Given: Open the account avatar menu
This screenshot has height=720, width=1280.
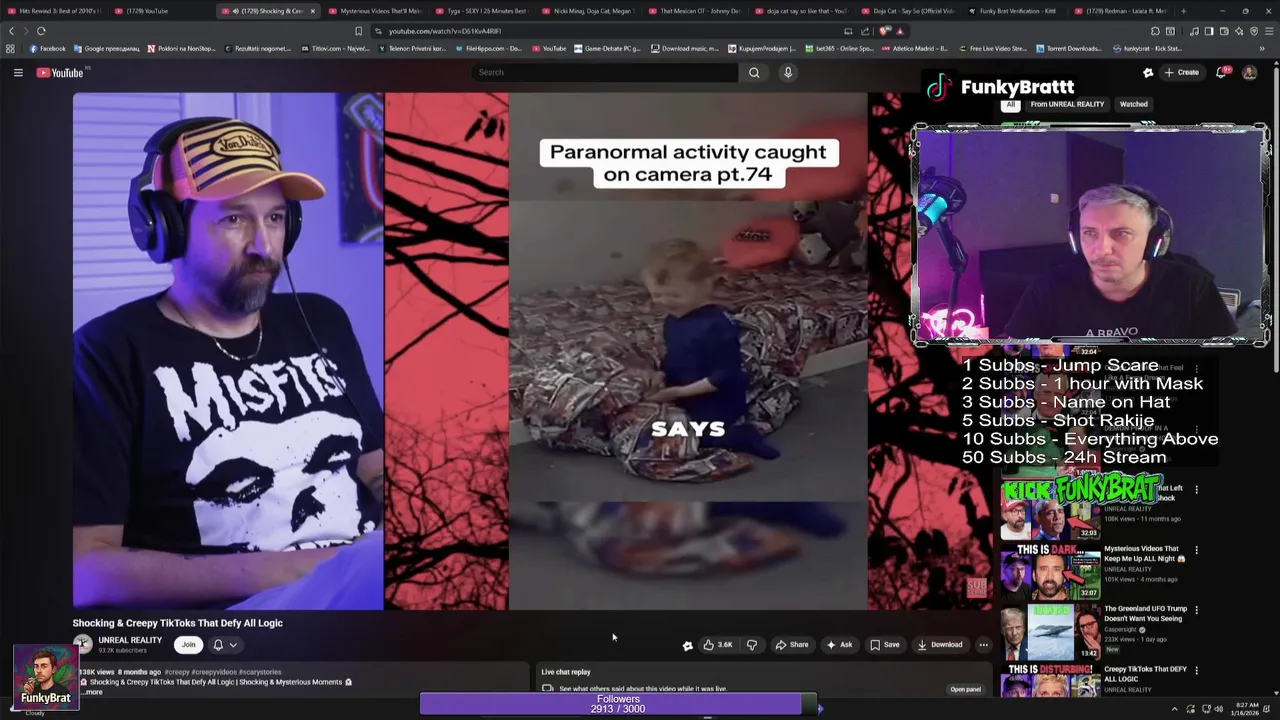Looking at the screenshot, I should [x=1249, y=72].
